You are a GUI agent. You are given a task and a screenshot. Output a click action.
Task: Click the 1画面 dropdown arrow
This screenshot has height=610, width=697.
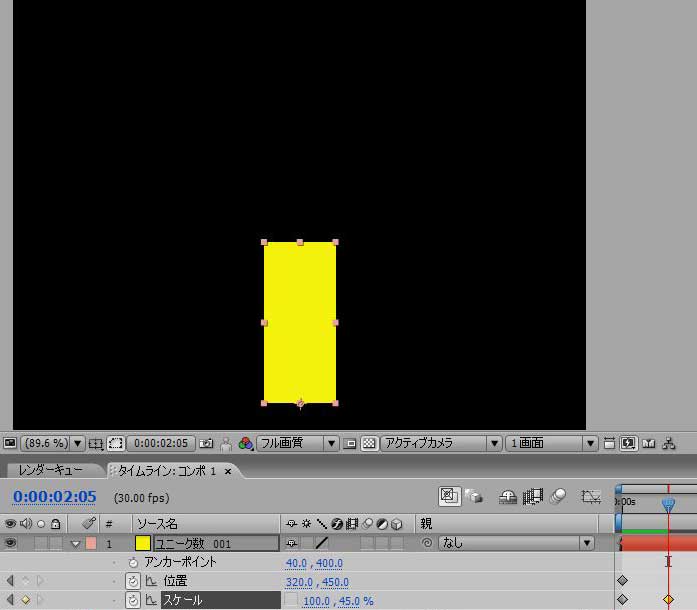click(590, 443)
